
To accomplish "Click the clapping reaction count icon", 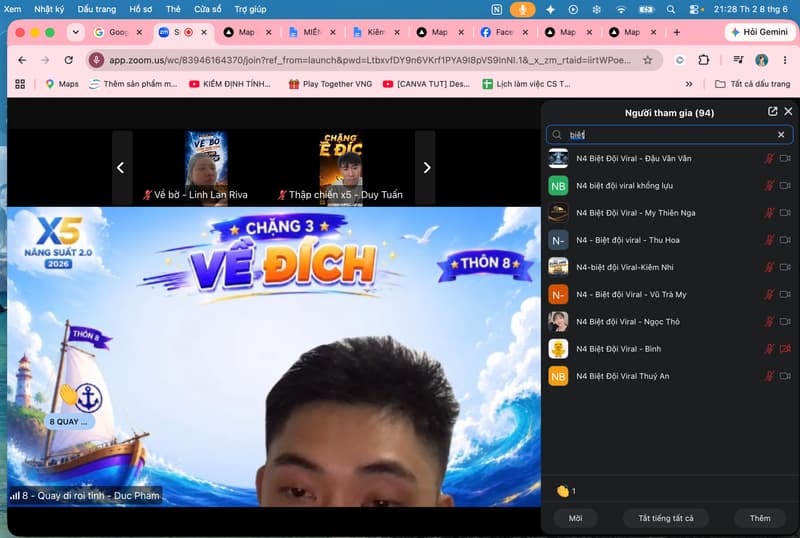I will pyautogui.click(x=563, y=491).
